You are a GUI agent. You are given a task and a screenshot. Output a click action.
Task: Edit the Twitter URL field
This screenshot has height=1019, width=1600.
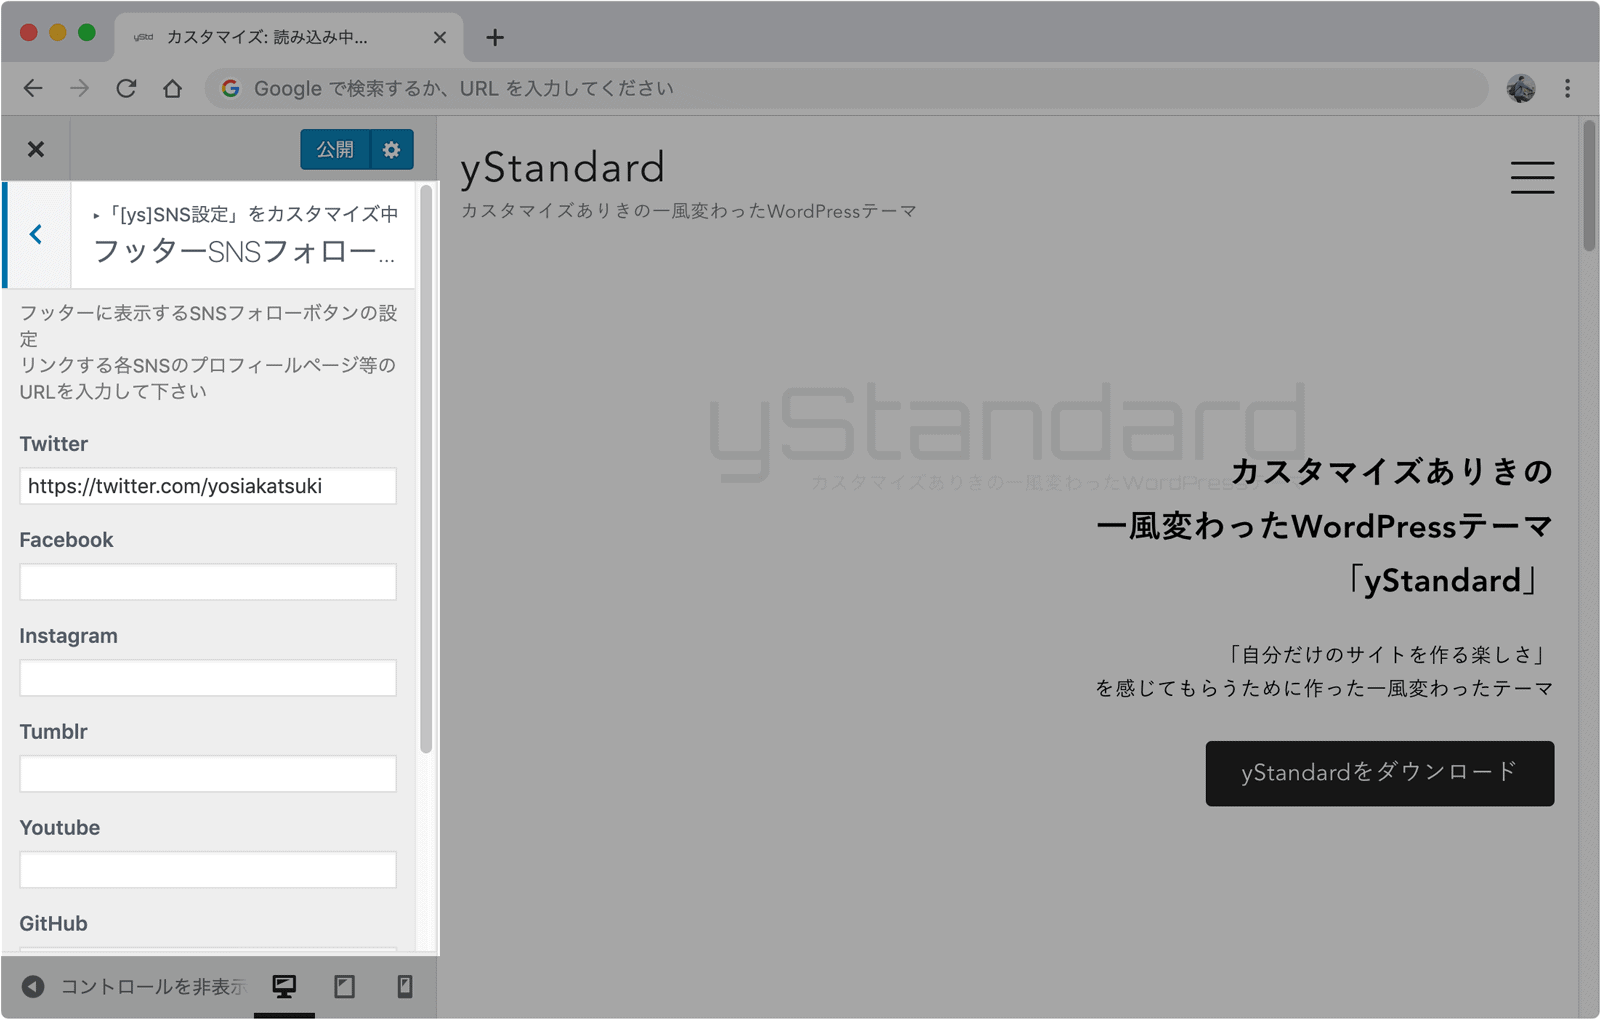tap(208, 486)
